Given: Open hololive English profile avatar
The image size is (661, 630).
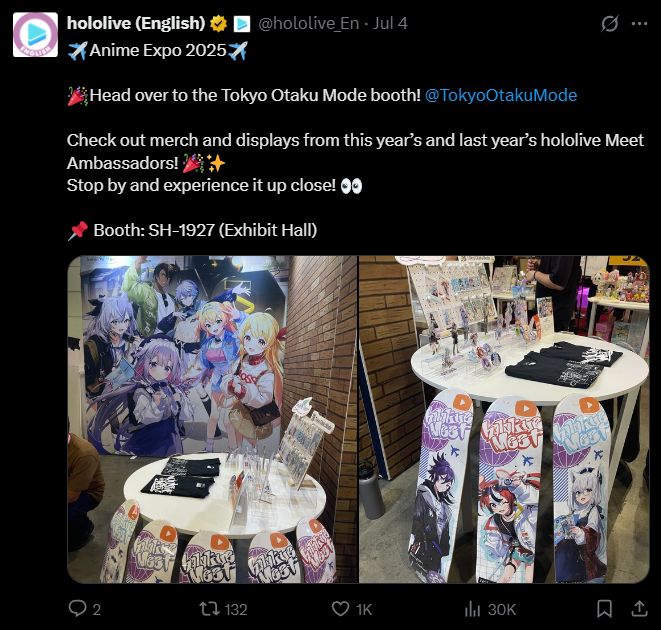Looking at the screenshot, I should 35,35.
